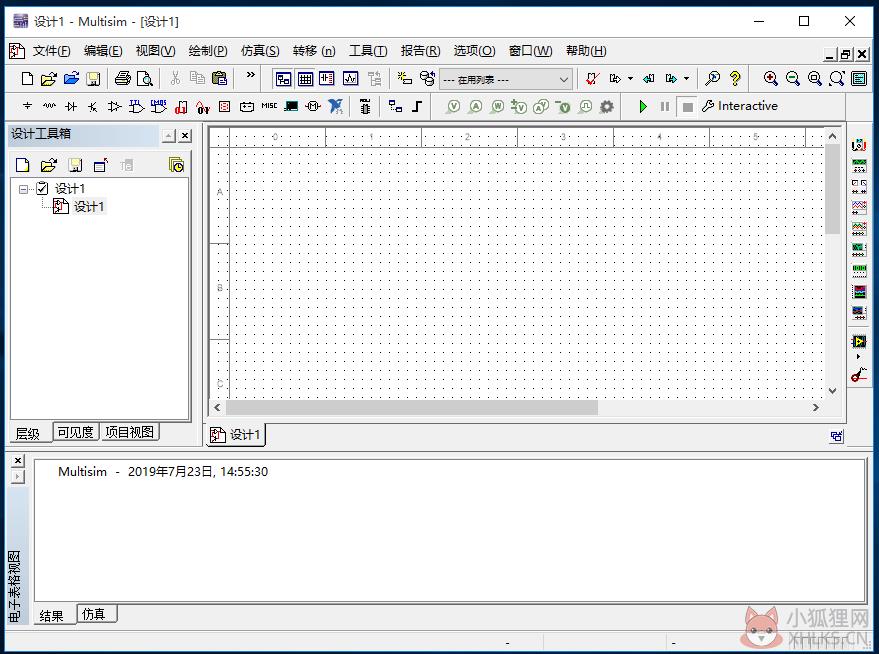The image size is (879, 654).
Task: Switch to the 项目视图 tab
Action: click(x=129, y=432)
